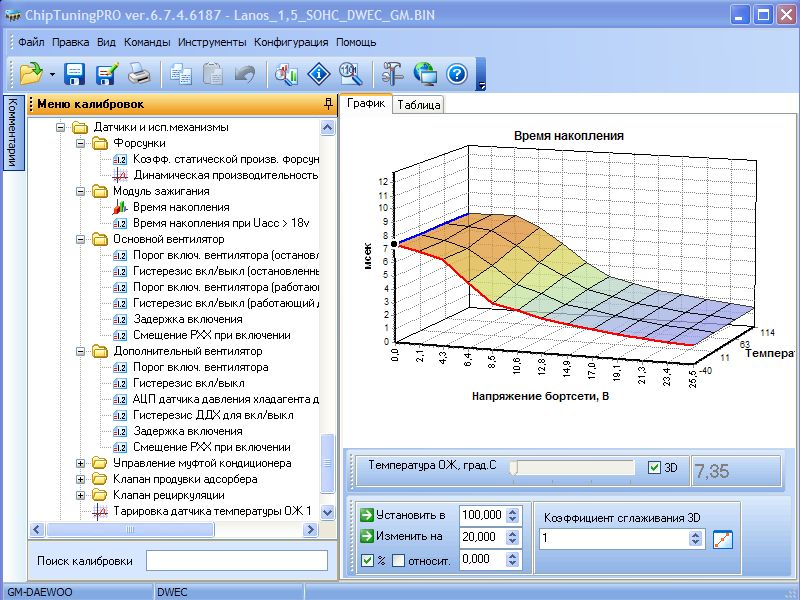Uncheck the % percent checkbox
This screenshot has width=800, height=600.
point(367,560)
